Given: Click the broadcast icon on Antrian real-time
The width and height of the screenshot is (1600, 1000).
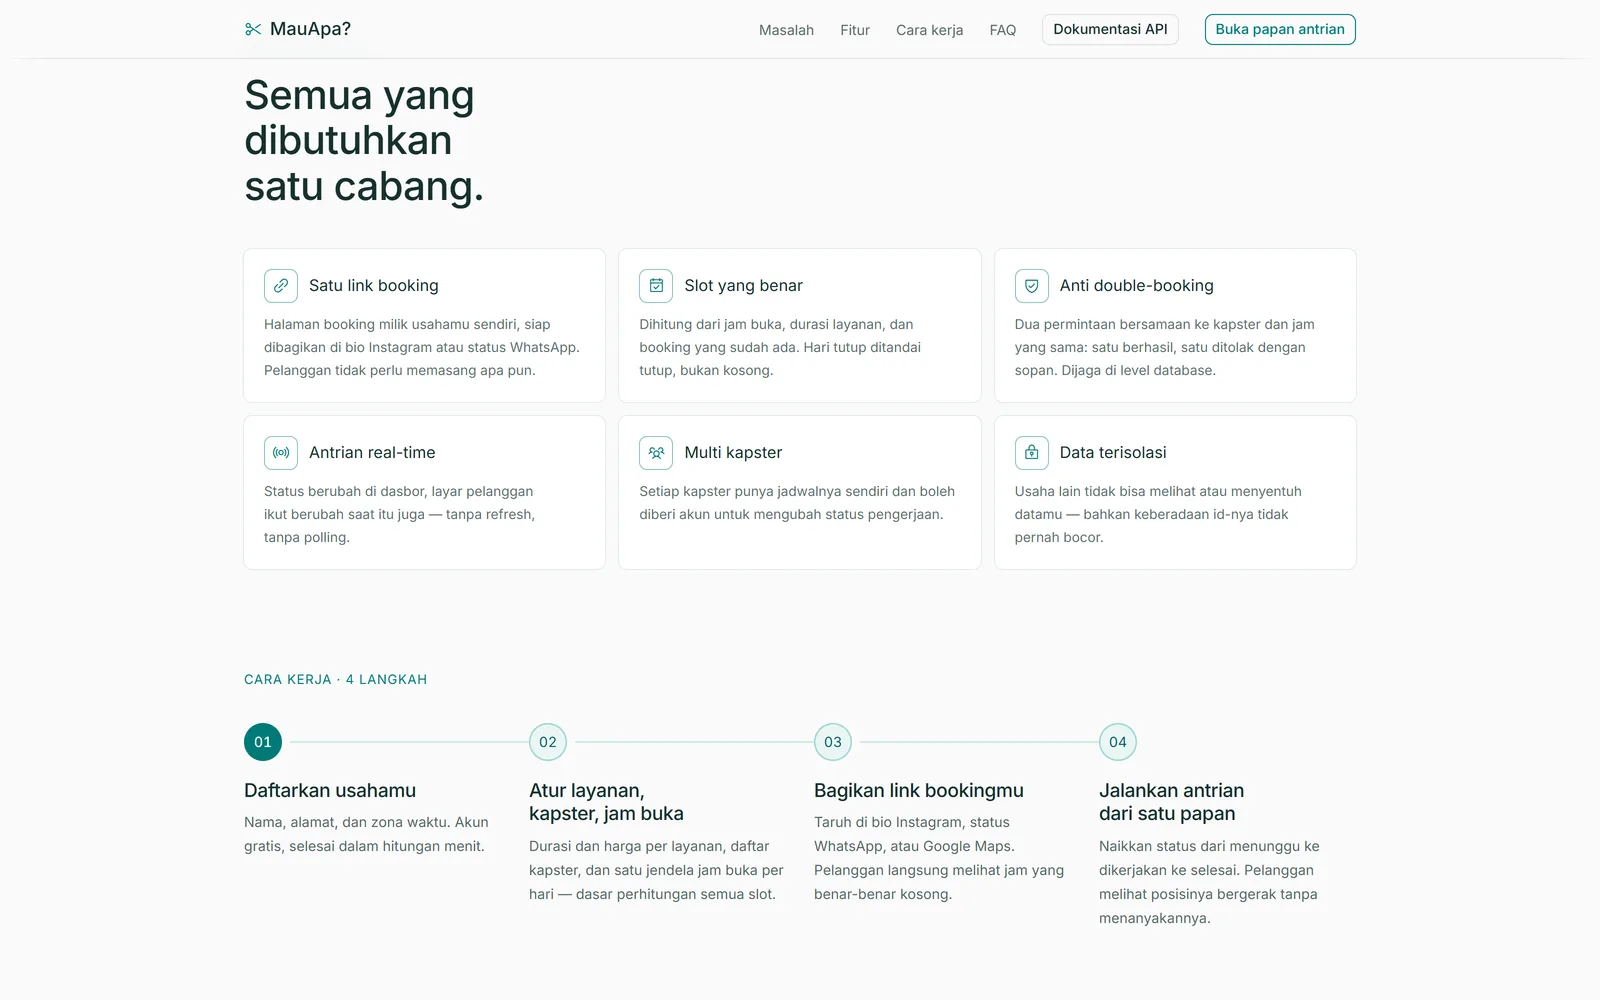Looking at the screenshot, I should pos(281,453).
